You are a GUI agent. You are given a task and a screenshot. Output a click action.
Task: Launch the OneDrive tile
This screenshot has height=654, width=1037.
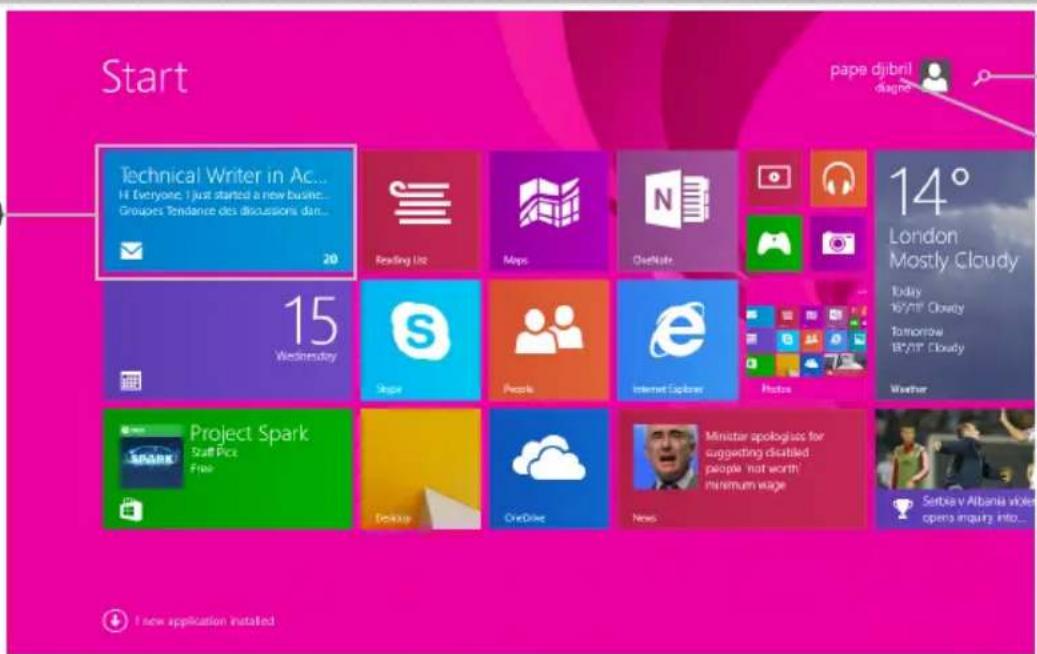(x=549, y=469)
